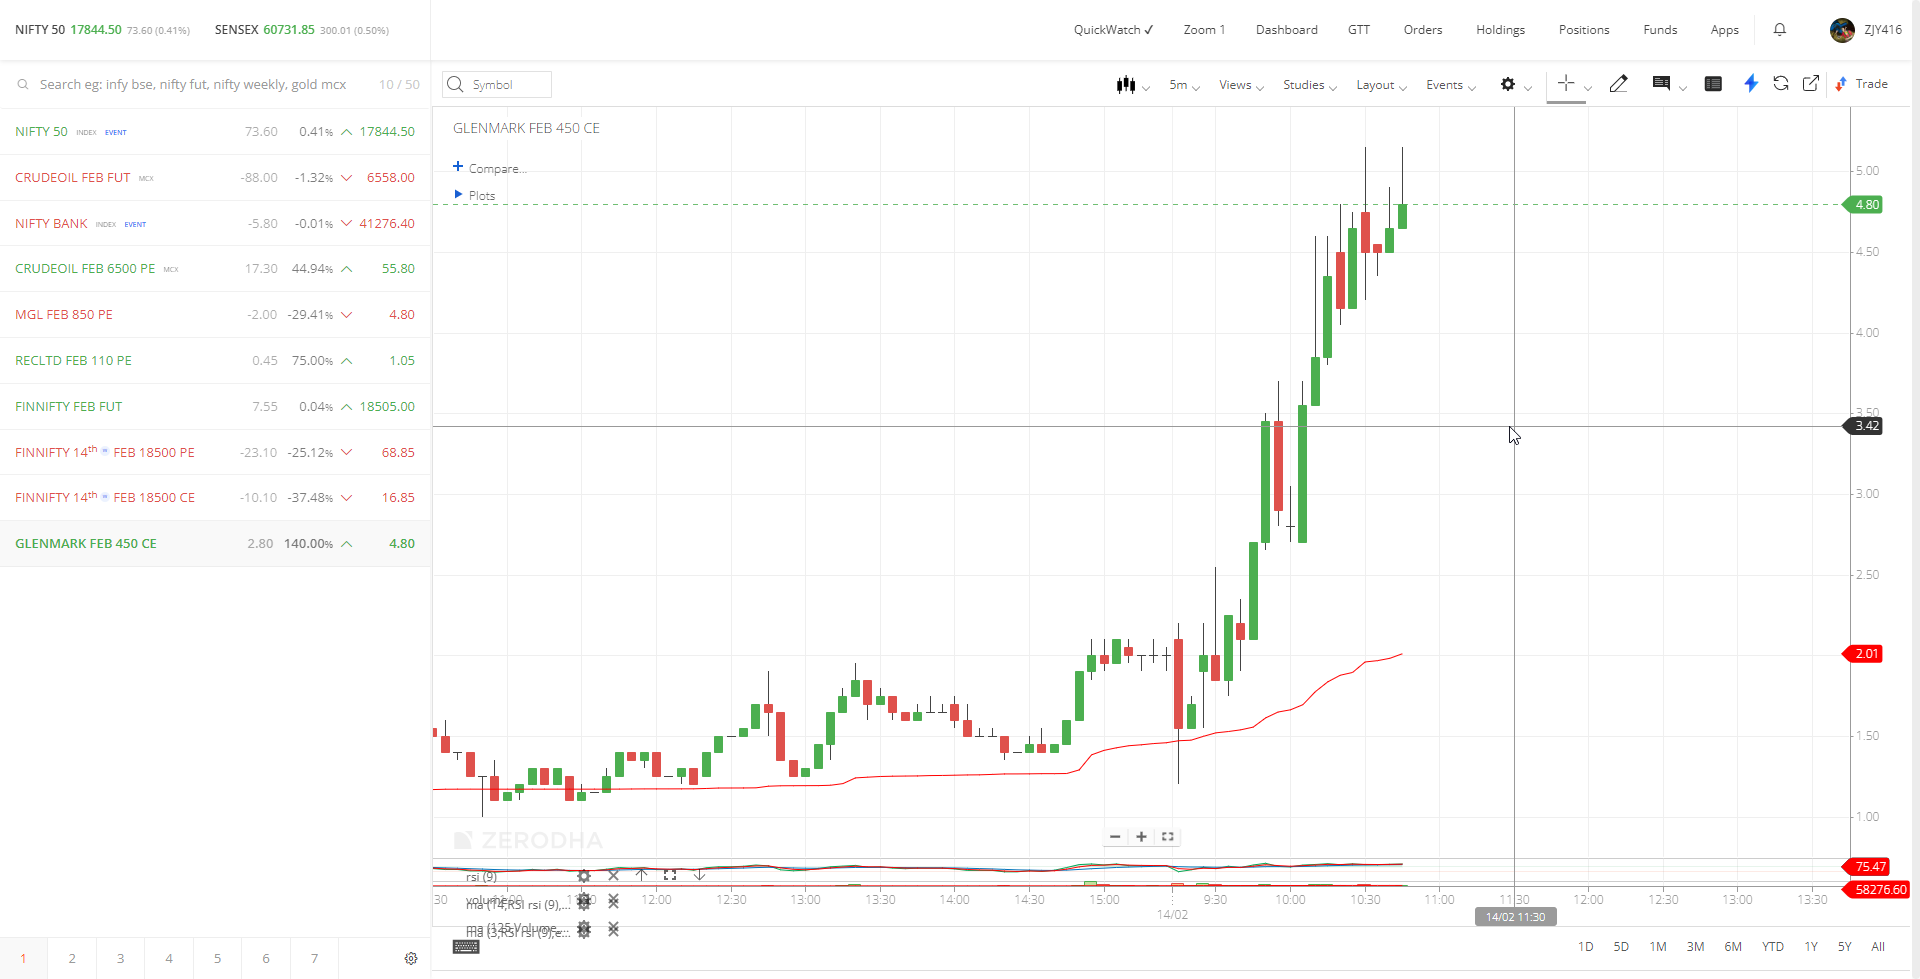Select RECLTD FEB 110 PE row
Image resolution: width=1920 pixels, height=979 pixels.
coord(215,361)
